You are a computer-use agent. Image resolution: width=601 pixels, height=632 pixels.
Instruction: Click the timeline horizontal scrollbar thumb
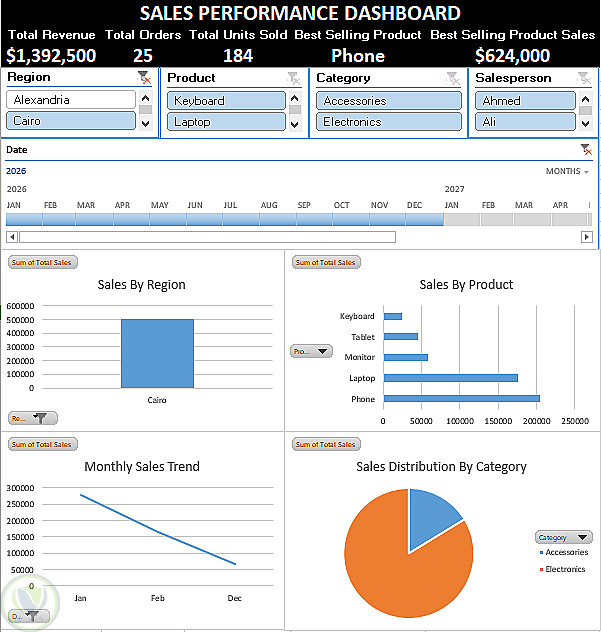pos(208,237)
